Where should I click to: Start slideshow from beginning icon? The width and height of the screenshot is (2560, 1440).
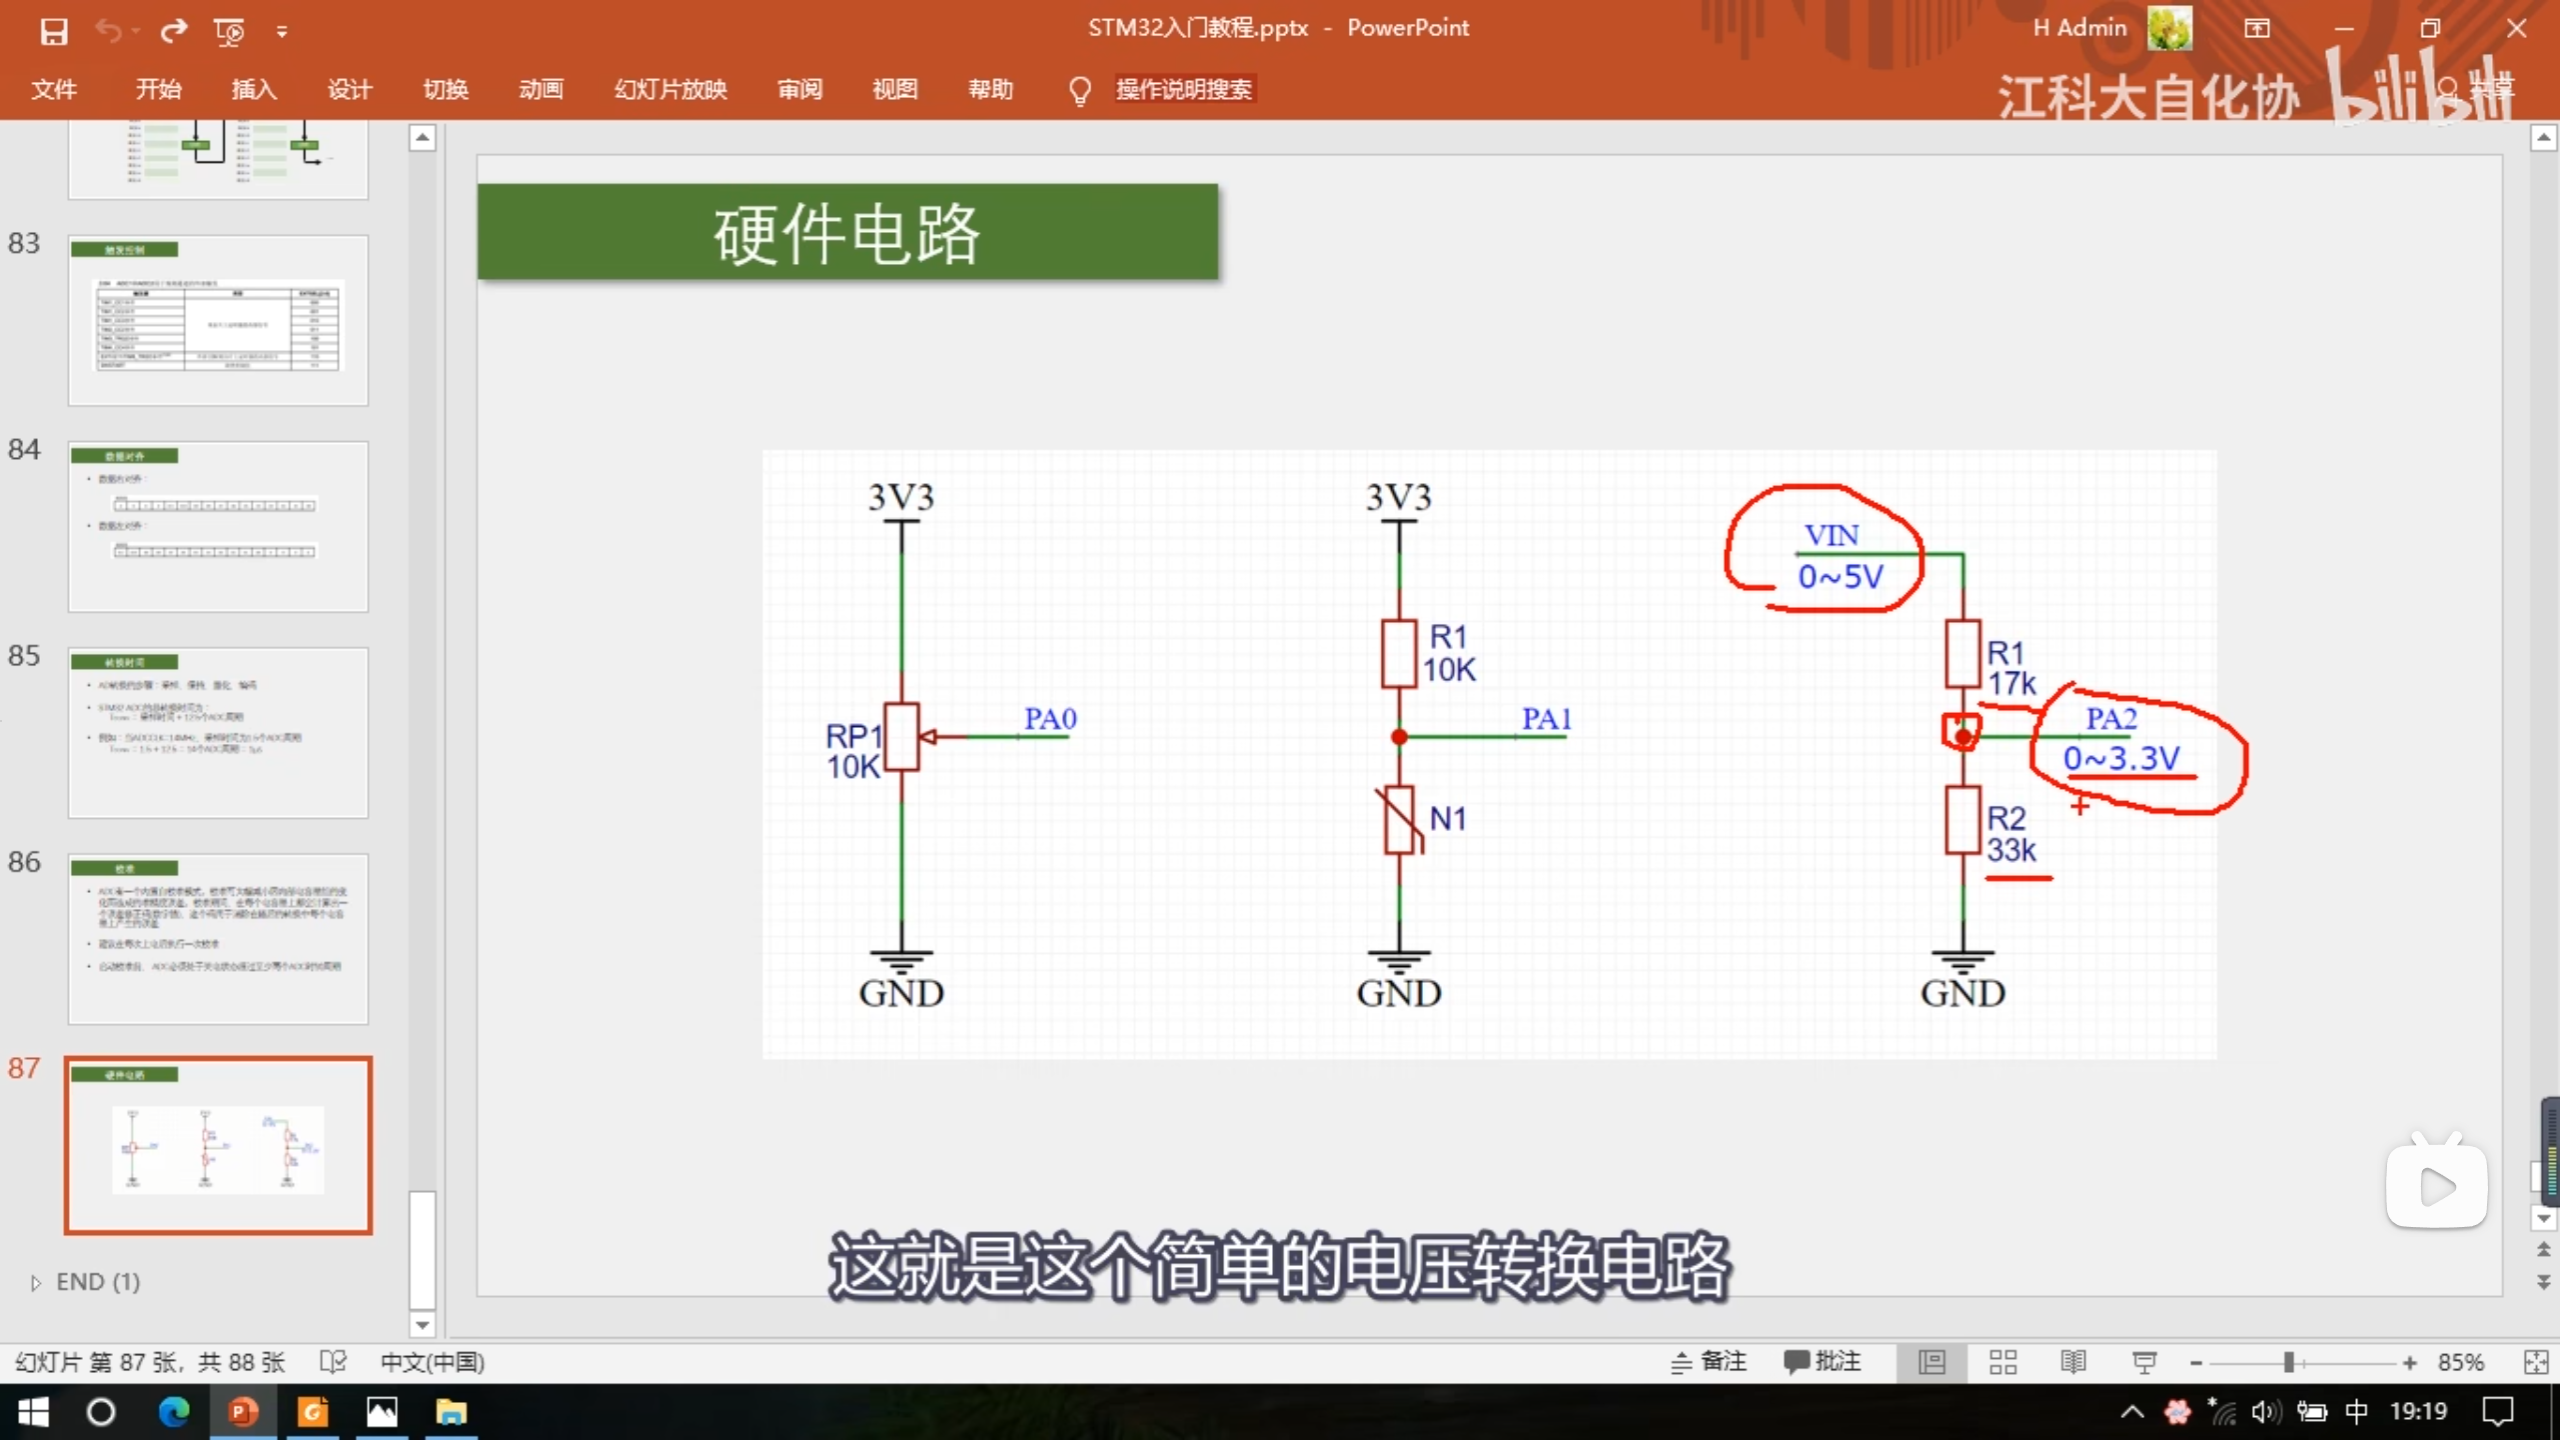[x=229, y=31]
